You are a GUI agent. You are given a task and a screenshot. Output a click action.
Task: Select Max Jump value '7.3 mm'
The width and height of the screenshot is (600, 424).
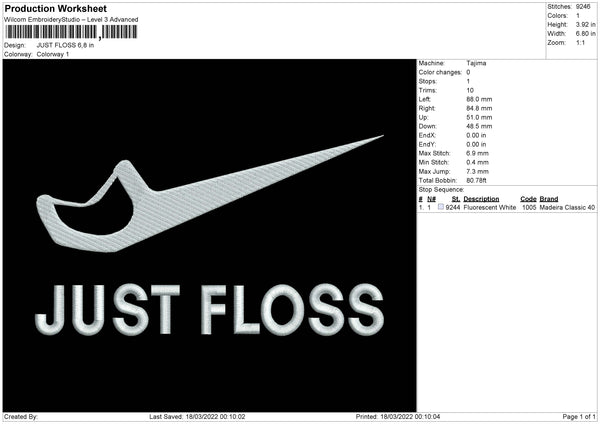478,172
